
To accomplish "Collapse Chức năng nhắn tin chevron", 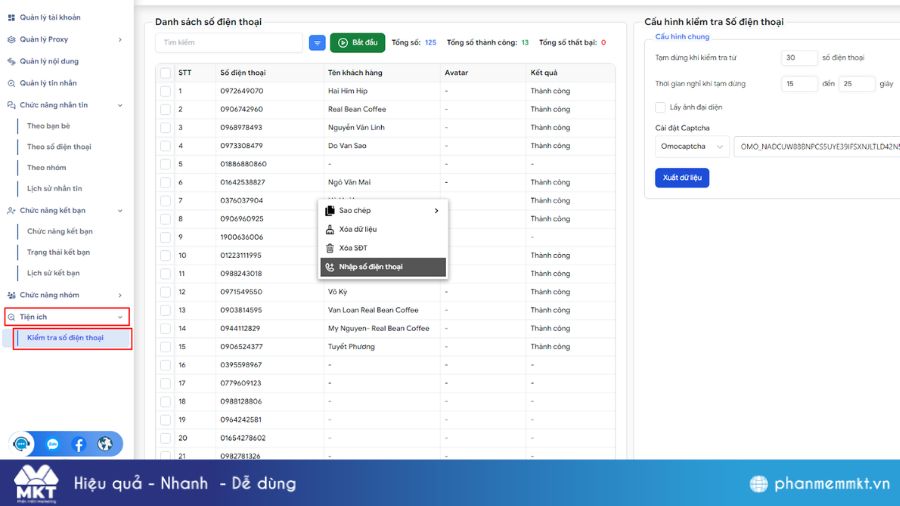I will [x=120, y=105].
